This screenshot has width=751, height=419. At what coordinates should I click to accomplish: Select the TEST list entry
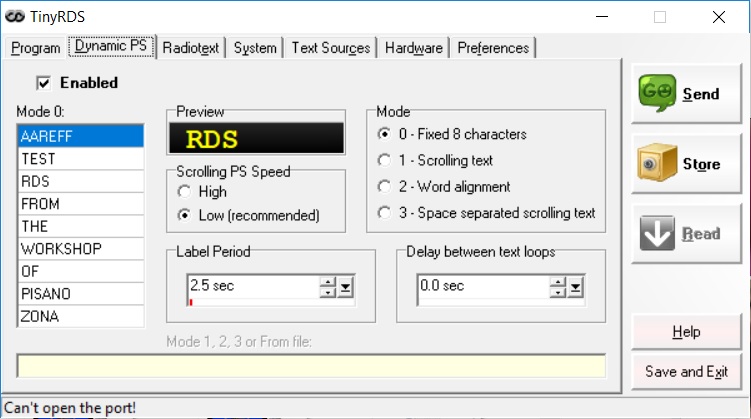80,159
